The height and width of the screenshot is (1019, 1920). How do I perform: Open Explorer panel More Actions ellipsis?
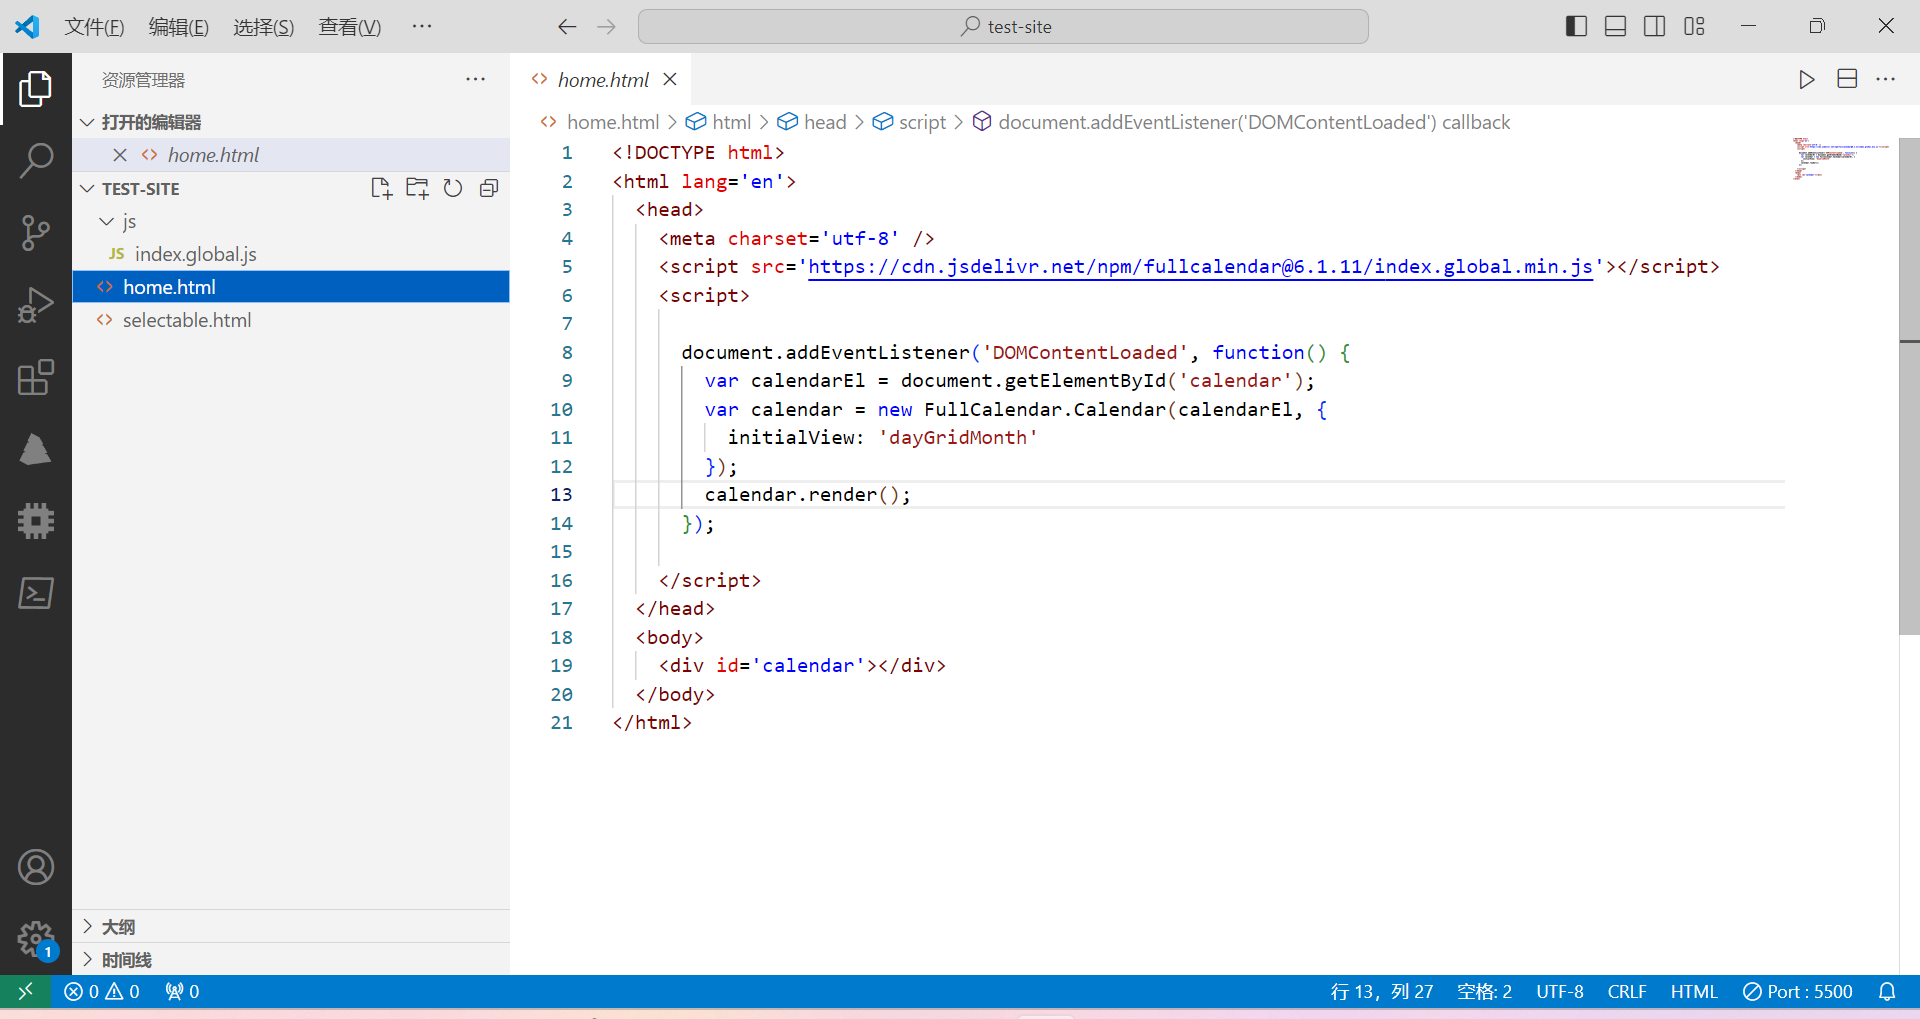click(x=476, y=79)
